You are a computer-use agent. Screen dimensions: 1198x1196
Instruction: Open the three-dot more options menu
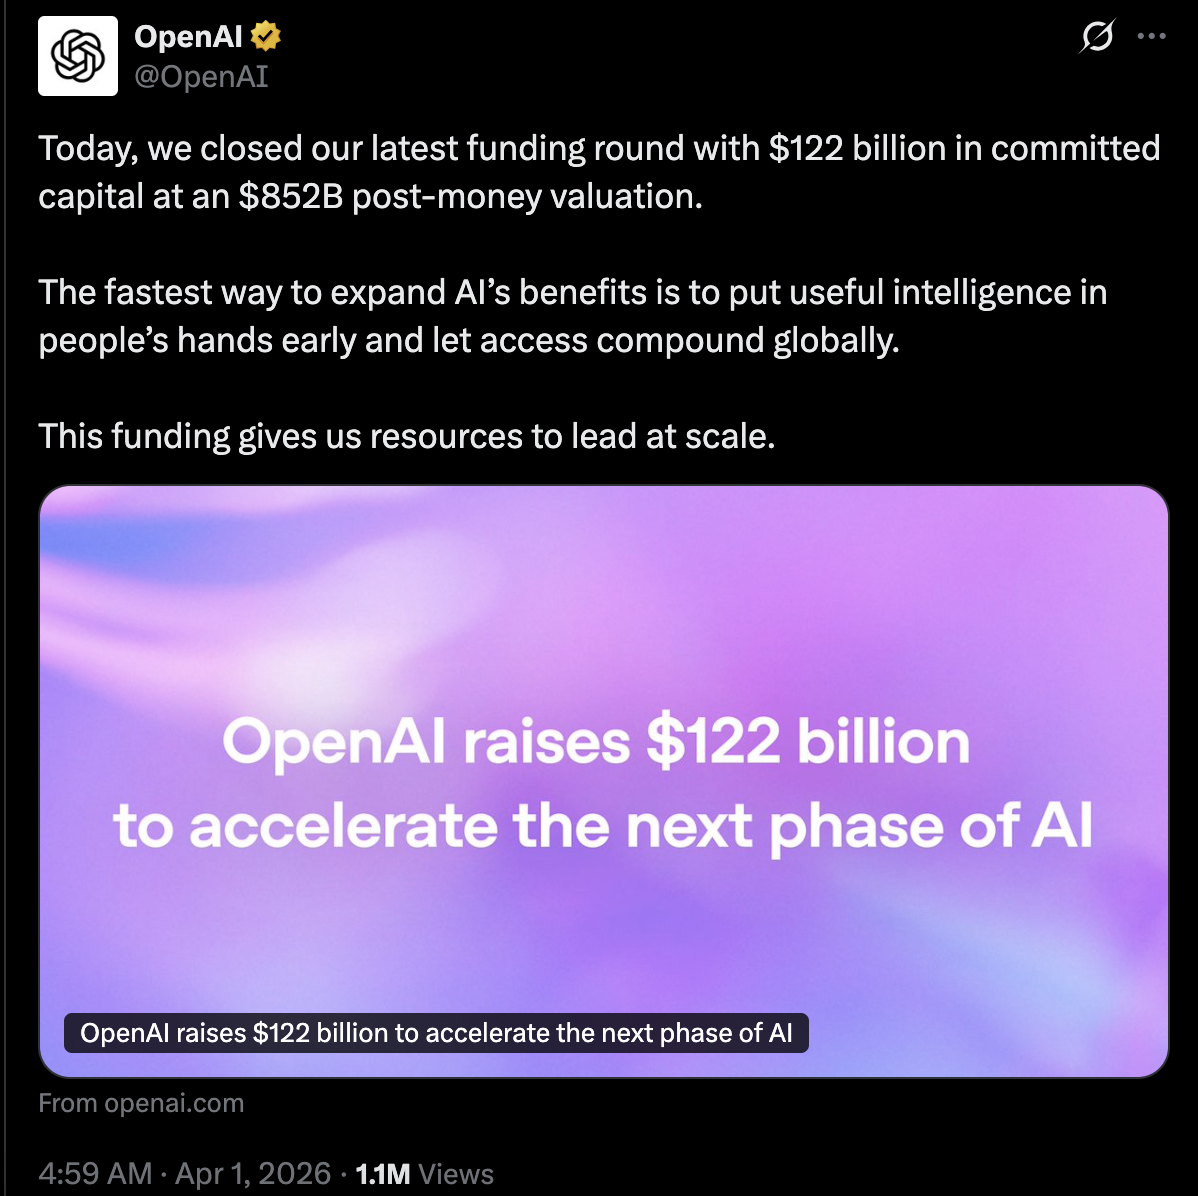tap(1152, 37)
